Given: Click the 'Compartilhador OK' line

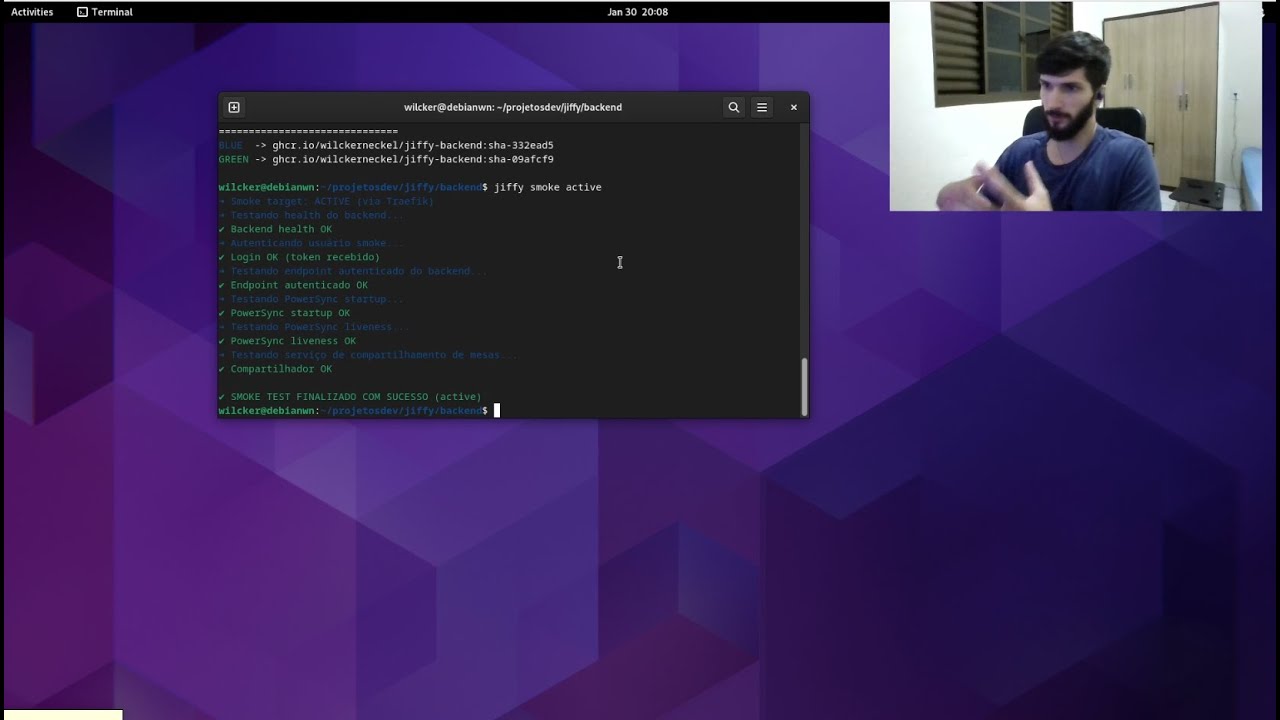Looking at the screenshot, I should tap(275, 369).
